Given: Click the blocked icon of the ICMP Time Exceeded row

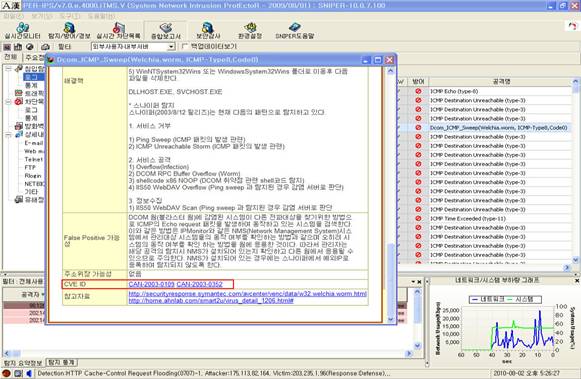Looking at the screenshot, I should tap(418, 219).
